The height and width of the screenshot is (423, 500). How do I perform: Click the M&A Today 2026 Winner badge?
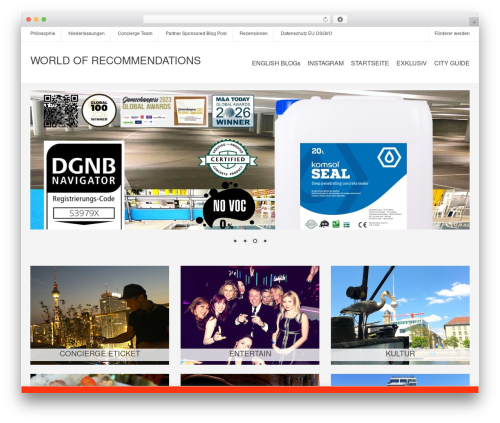(x=233, y=111)
